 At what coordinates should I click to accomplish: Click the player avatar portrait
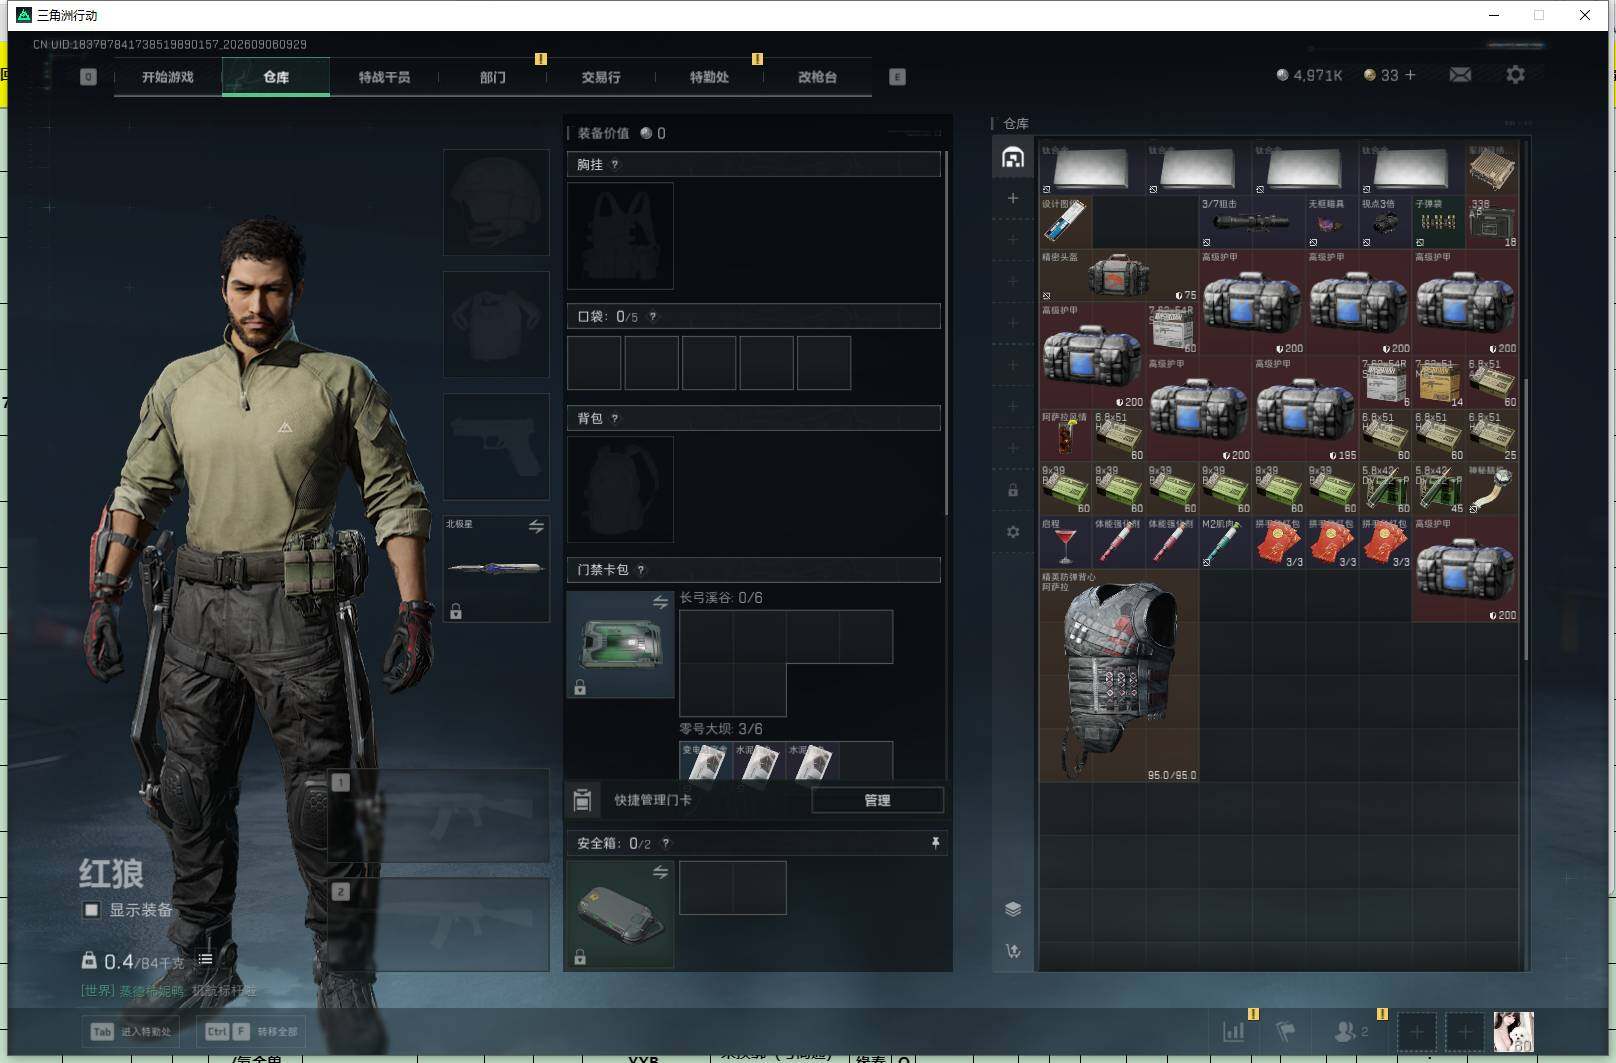click(1513, 1031)
